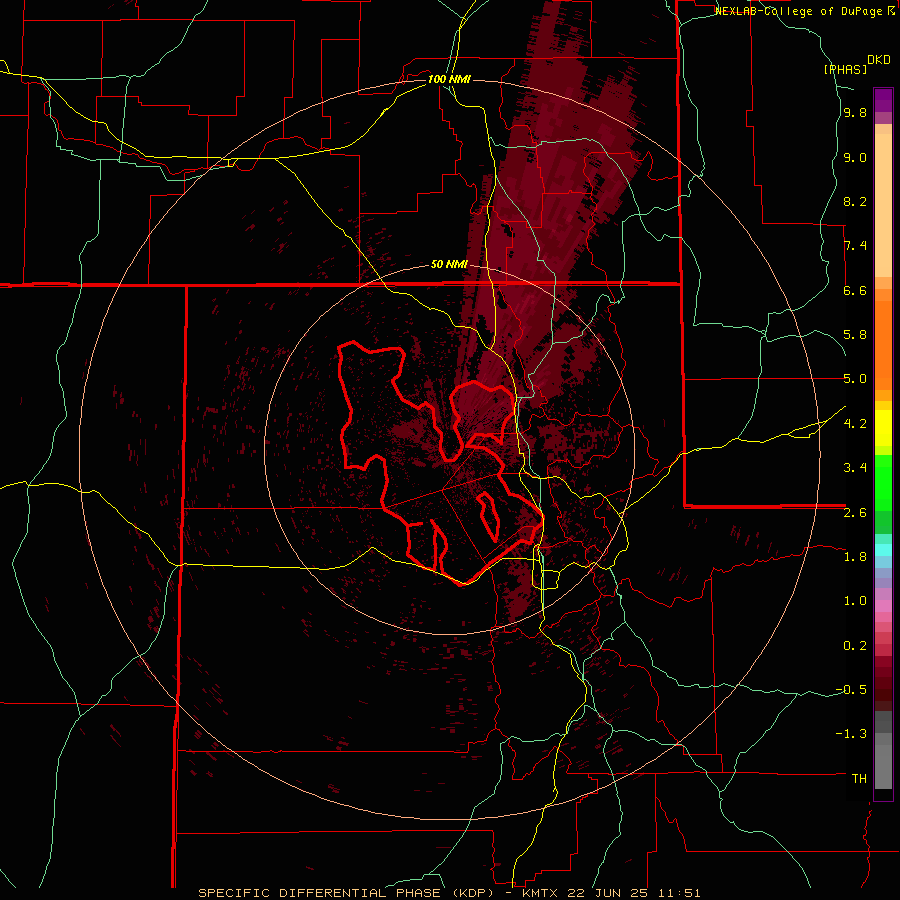This screenshot has height=900, width=900.
Task: Click the 1.0 value on the color scale
Action: point(855,600)
